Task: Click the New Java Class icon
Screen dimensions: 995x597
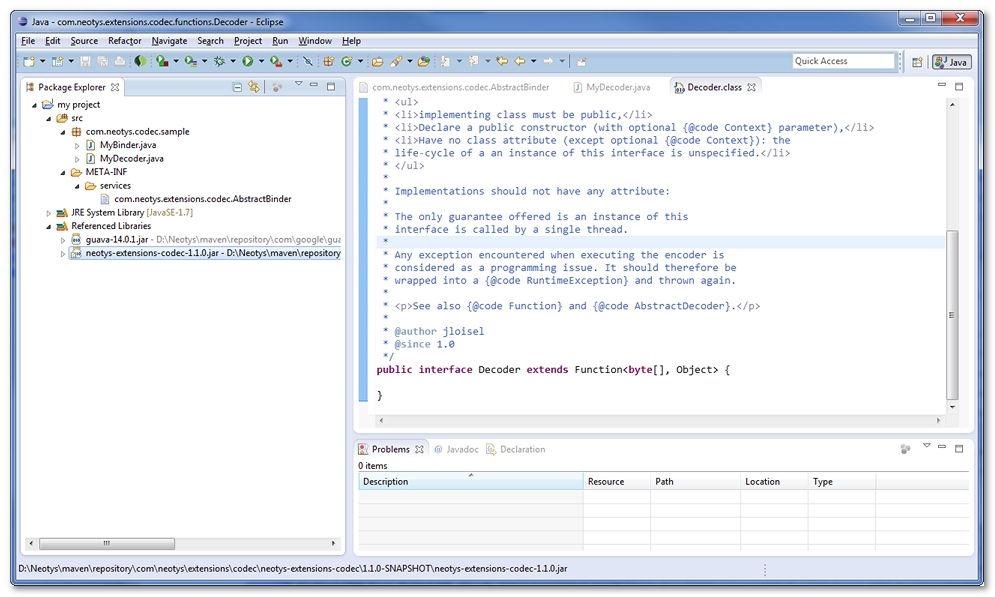Action: (x=346, y=62)
